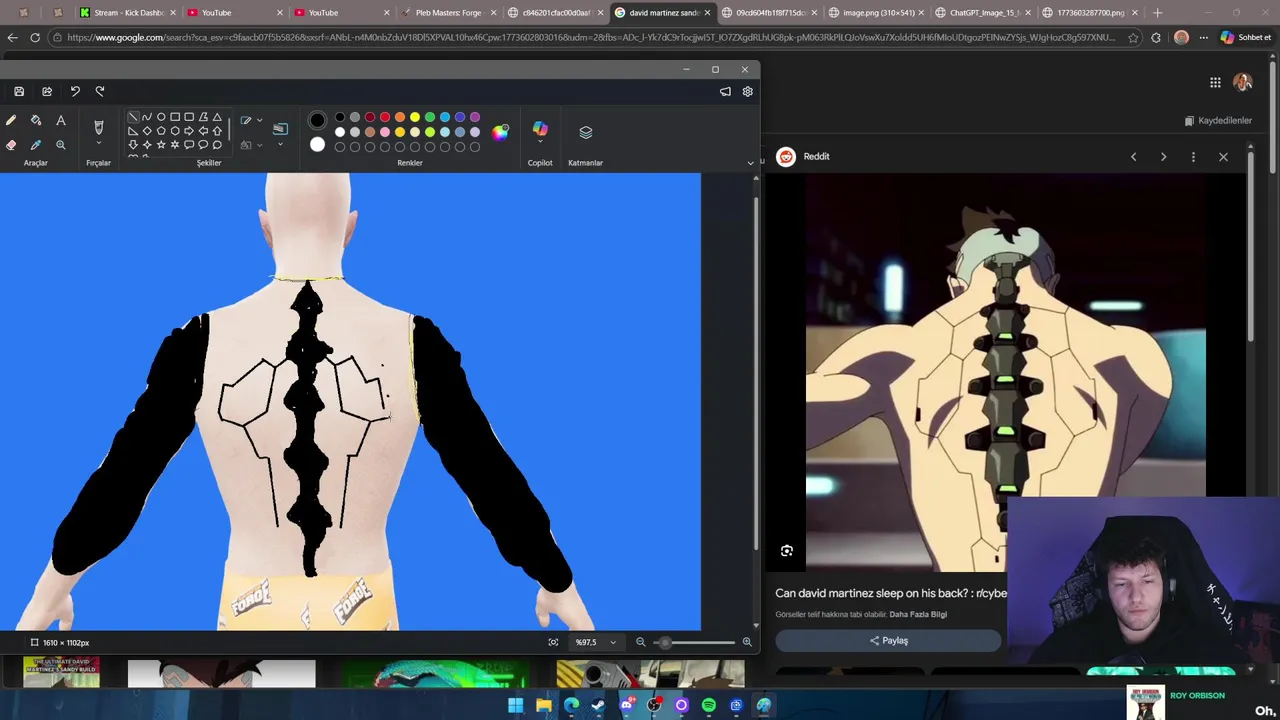Pick the red palette swatch
The width and height of the screenshot is (1280, 720).
click(x=385, y=117)
